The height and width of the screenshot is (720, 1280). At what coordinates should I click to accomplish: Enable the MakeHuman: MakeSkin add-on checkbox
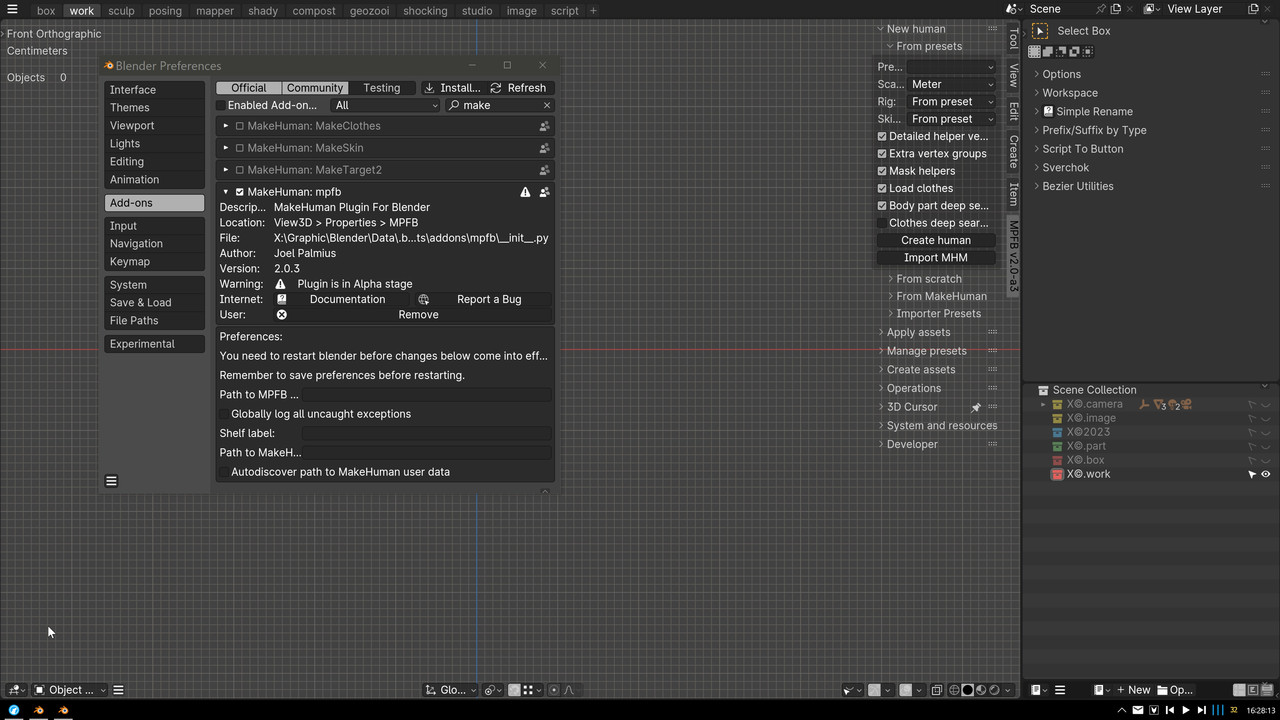click(240, 148)
